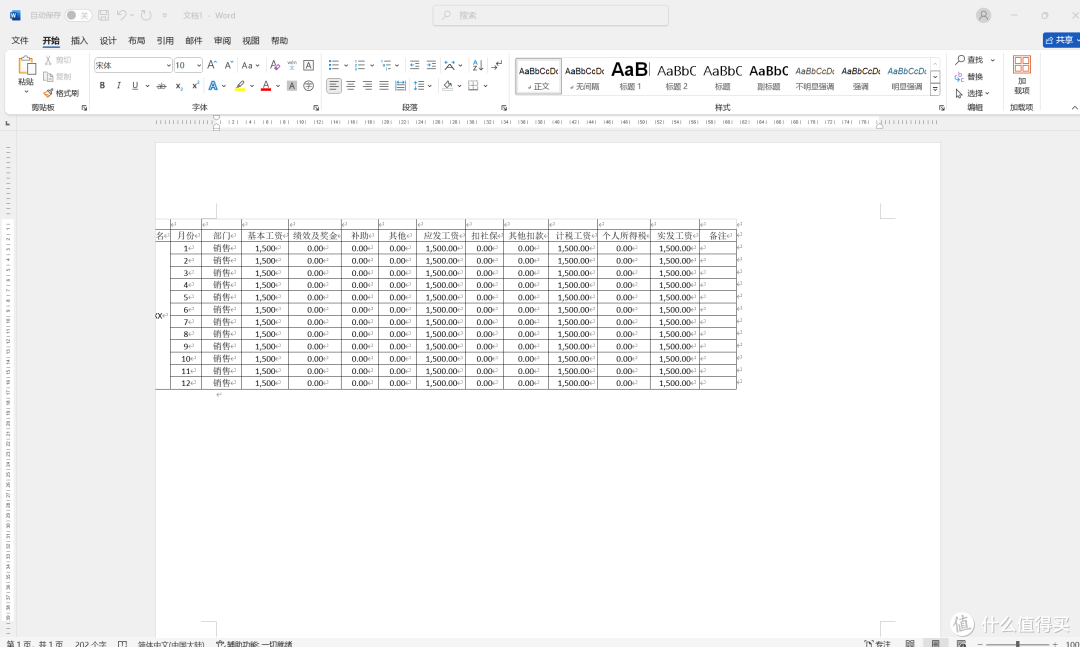Open the font size dropdown
Image resolution: width=1080 pixels, height=647 pixels.
199,65
